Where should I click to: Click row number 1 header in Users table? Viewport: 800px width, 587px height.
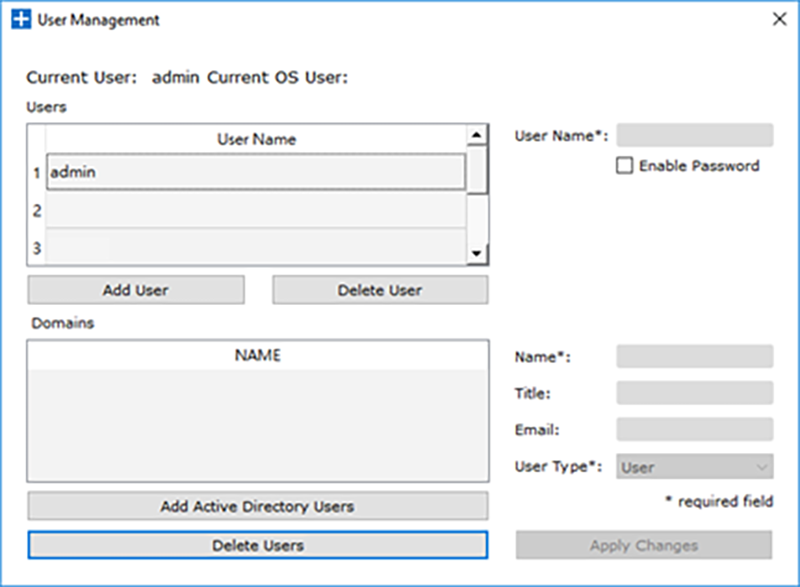(x=37, y=172)
